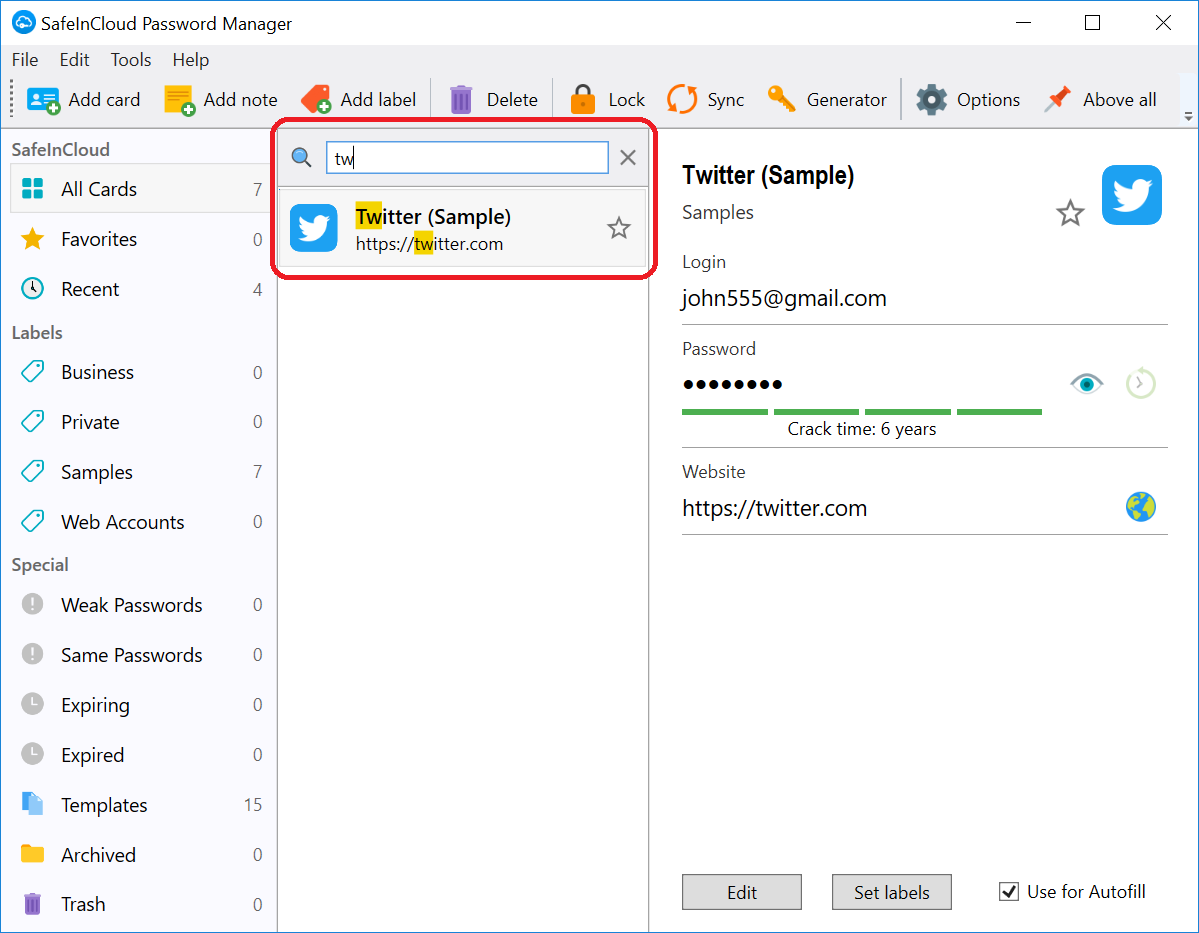Screen dimensions: 1199x933
Task: Pin window with the Above all icon
Action: click(1058, 99)
